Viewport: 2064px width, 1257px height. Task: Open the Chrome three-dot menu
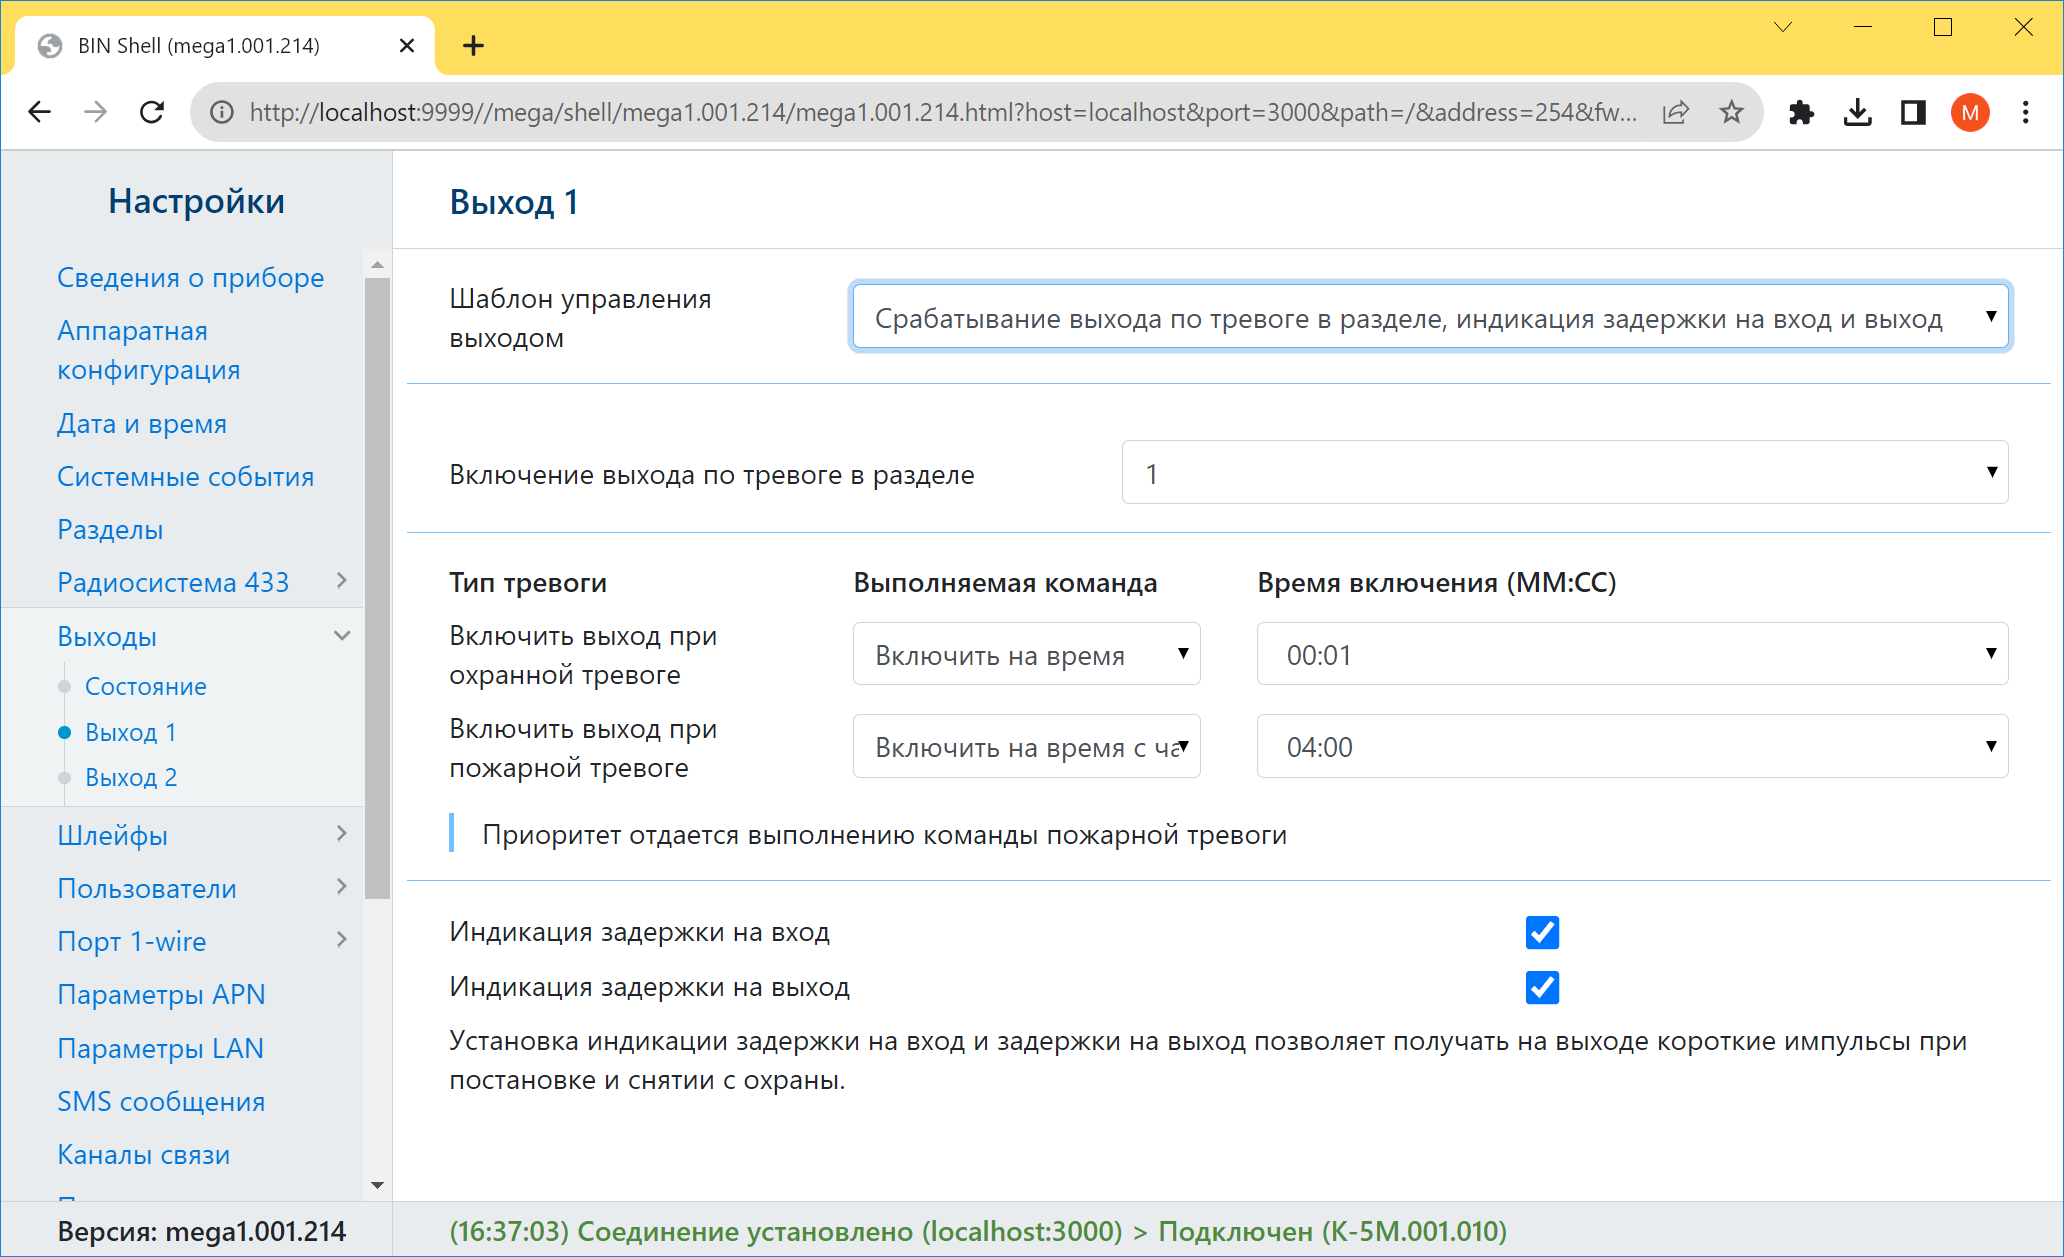[x=2026, y=112]
